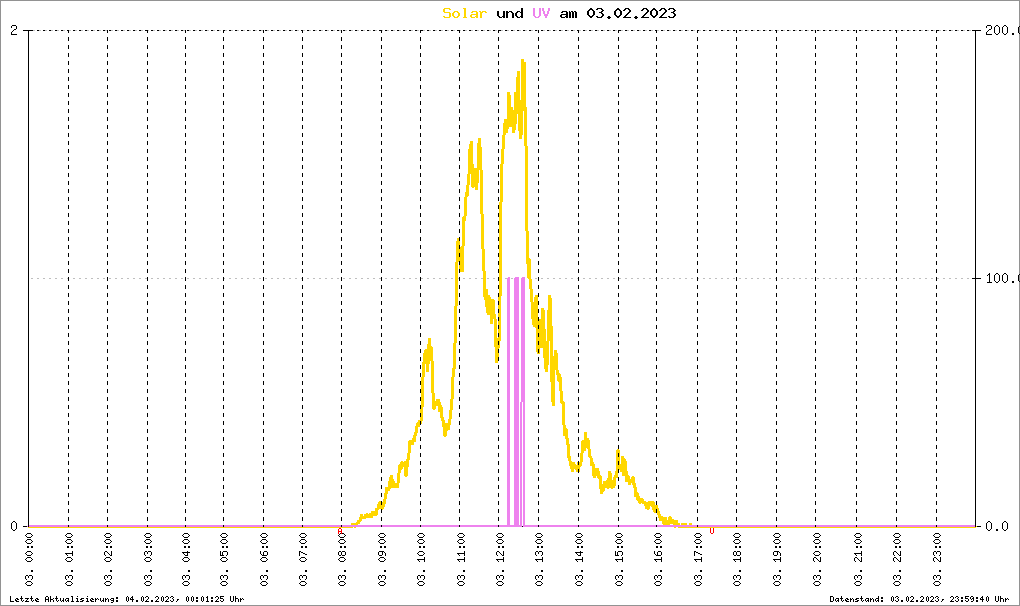Click the right axis label "100.0"

1001,278
